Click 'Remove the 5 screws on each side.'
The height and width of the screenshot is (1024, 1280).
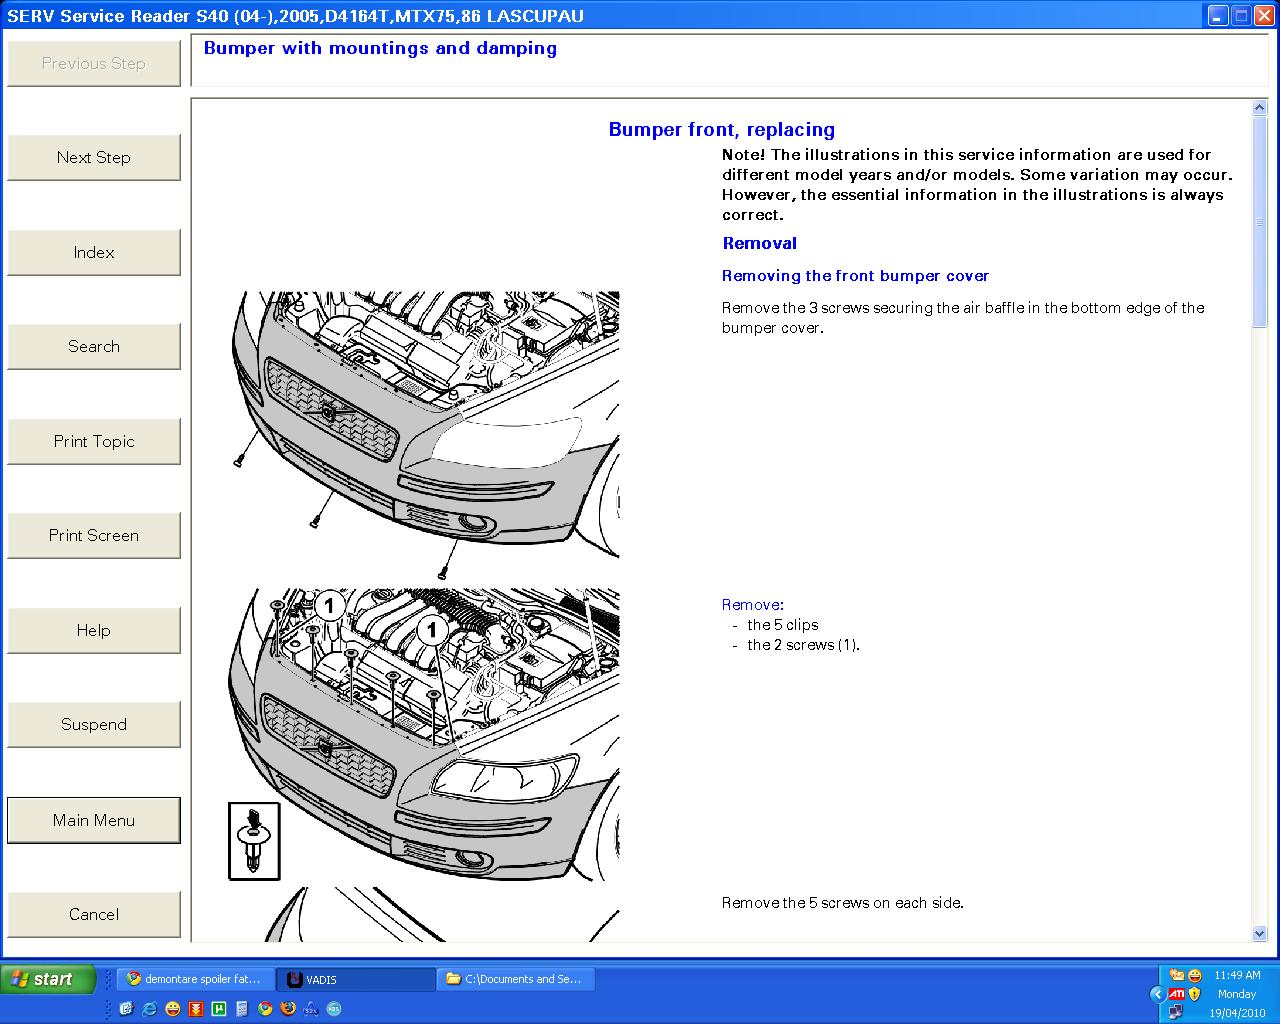point(843,903)
